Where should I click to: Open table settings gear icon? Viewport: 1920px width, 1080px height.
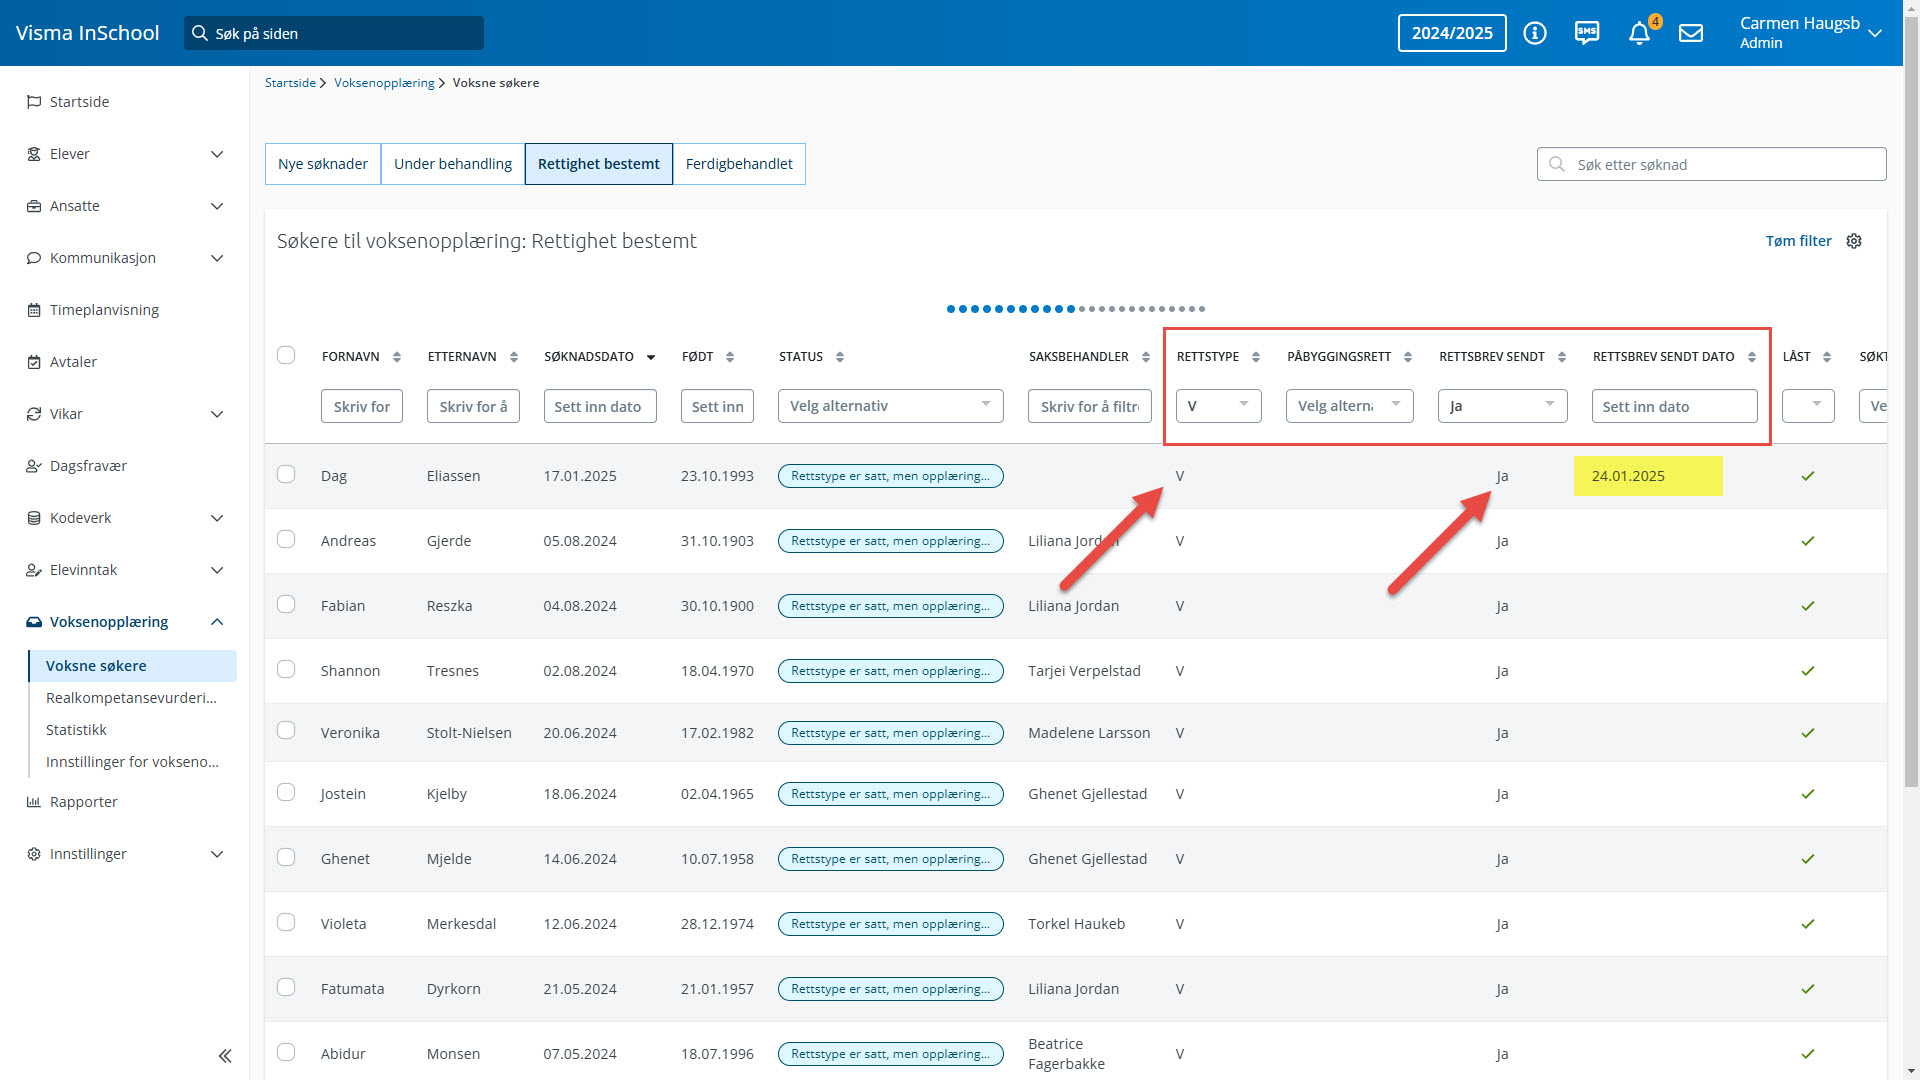tap(1854, 241)
